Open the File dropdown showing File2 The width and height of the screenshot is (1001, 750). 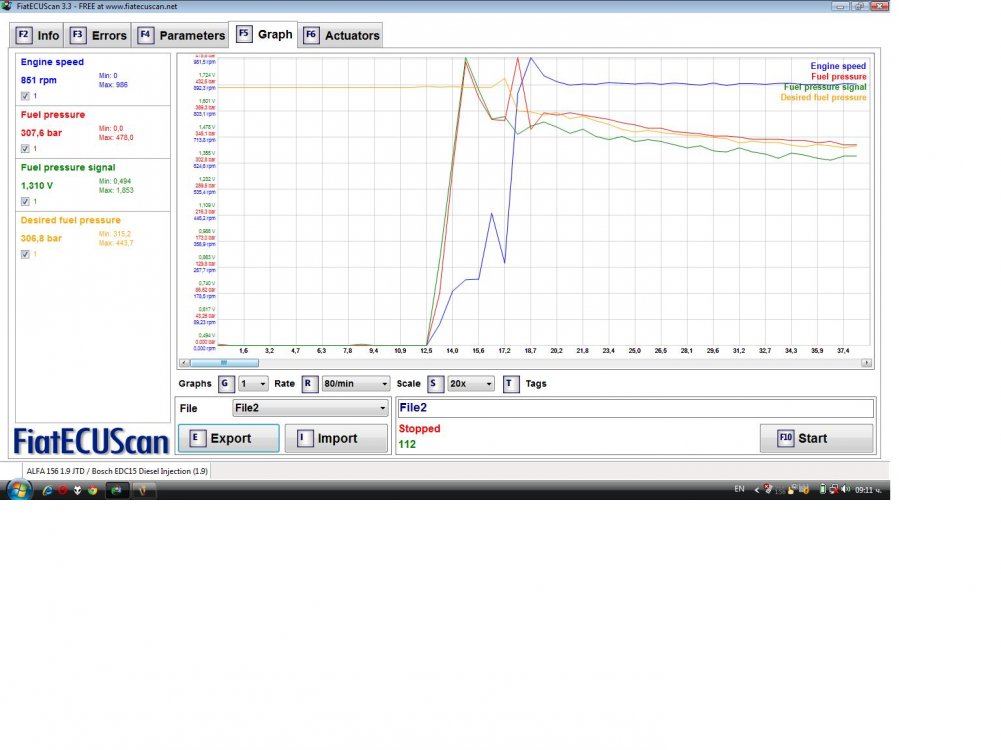tap(310, 408)
